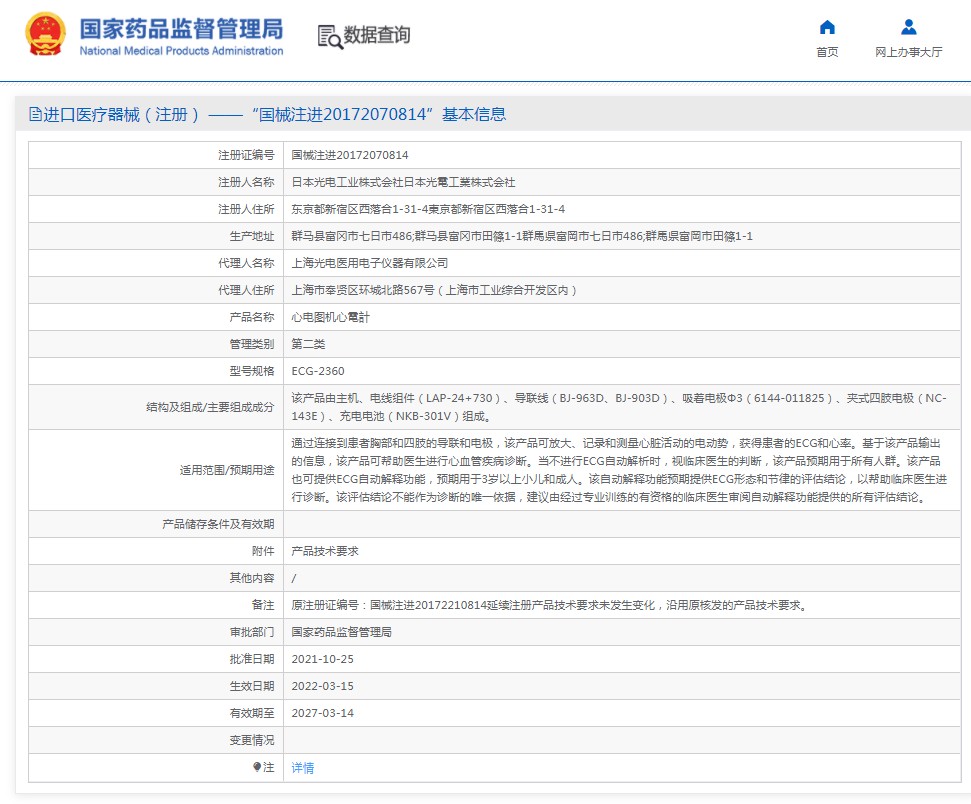Click the 国家药品监督管理局 site title
This screenshot has height=804, width=971.
pos(181,27)
